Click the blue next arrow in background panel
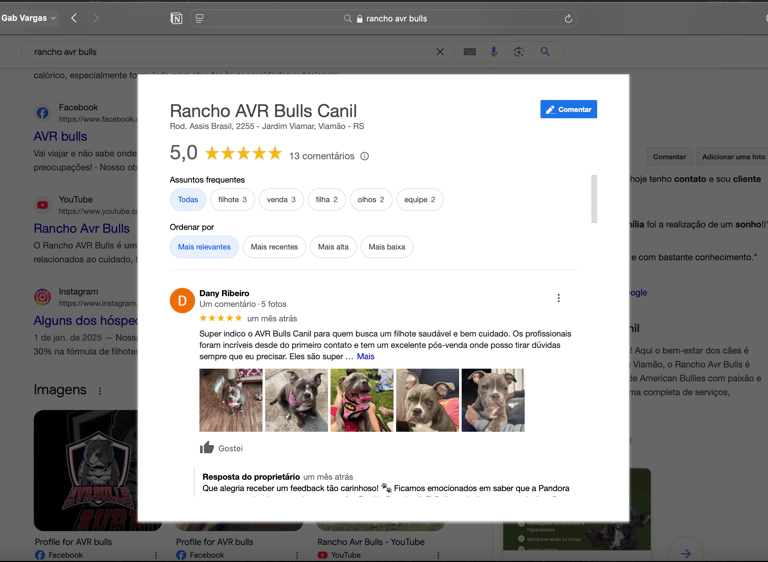768x562 pixels. coord(686,553)
